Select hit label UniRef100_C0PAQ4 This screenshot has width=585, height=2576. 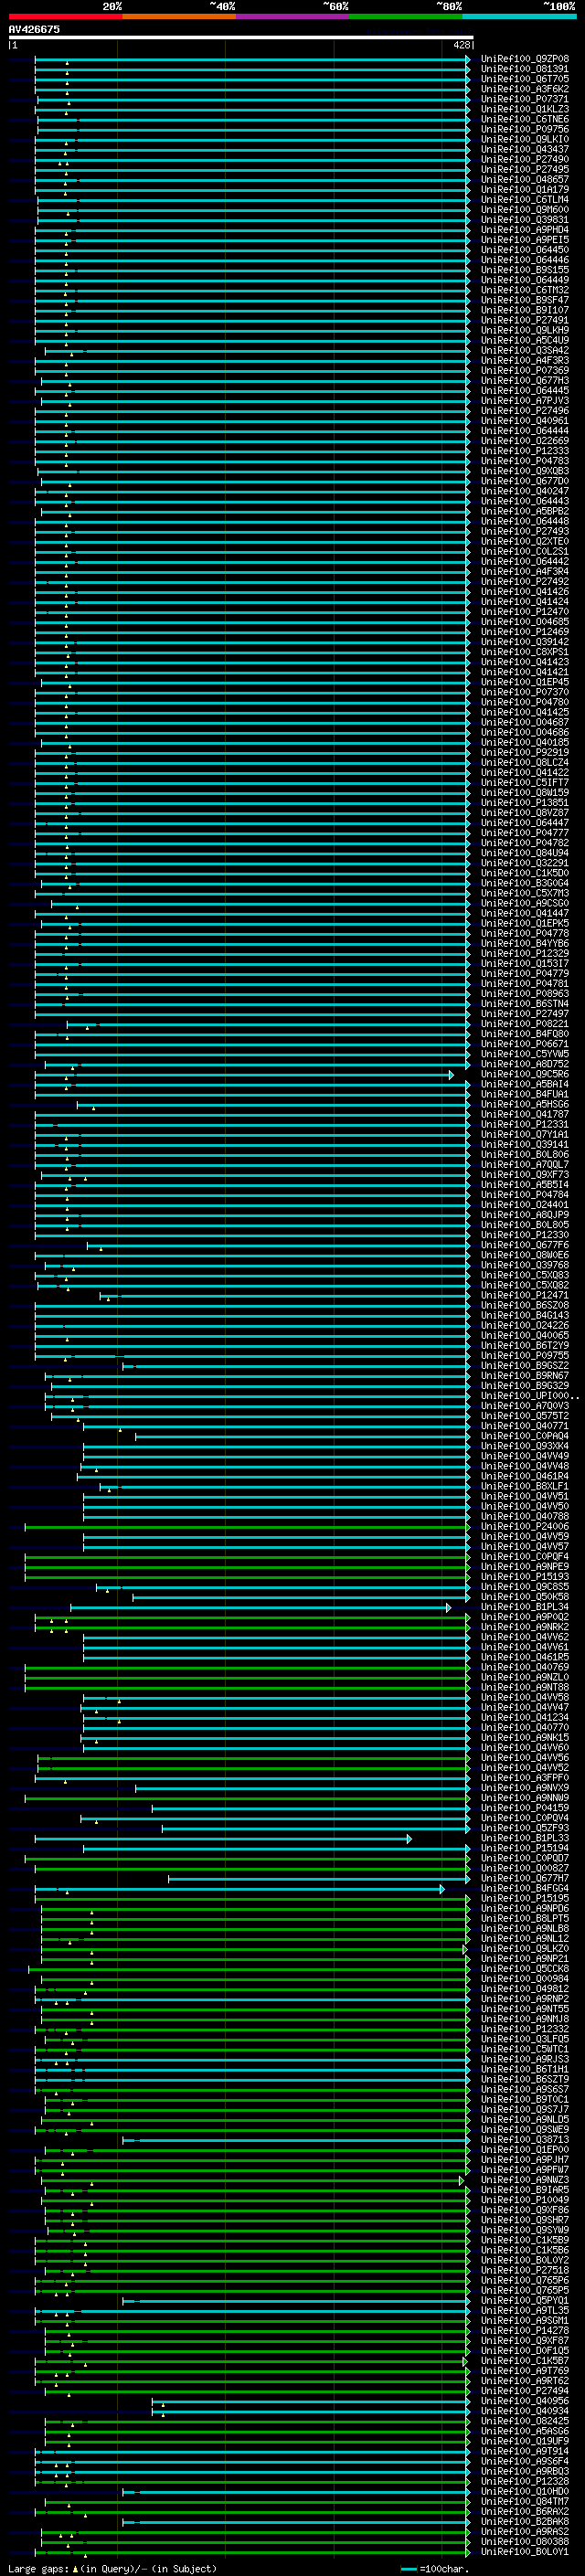[524, 1435]
